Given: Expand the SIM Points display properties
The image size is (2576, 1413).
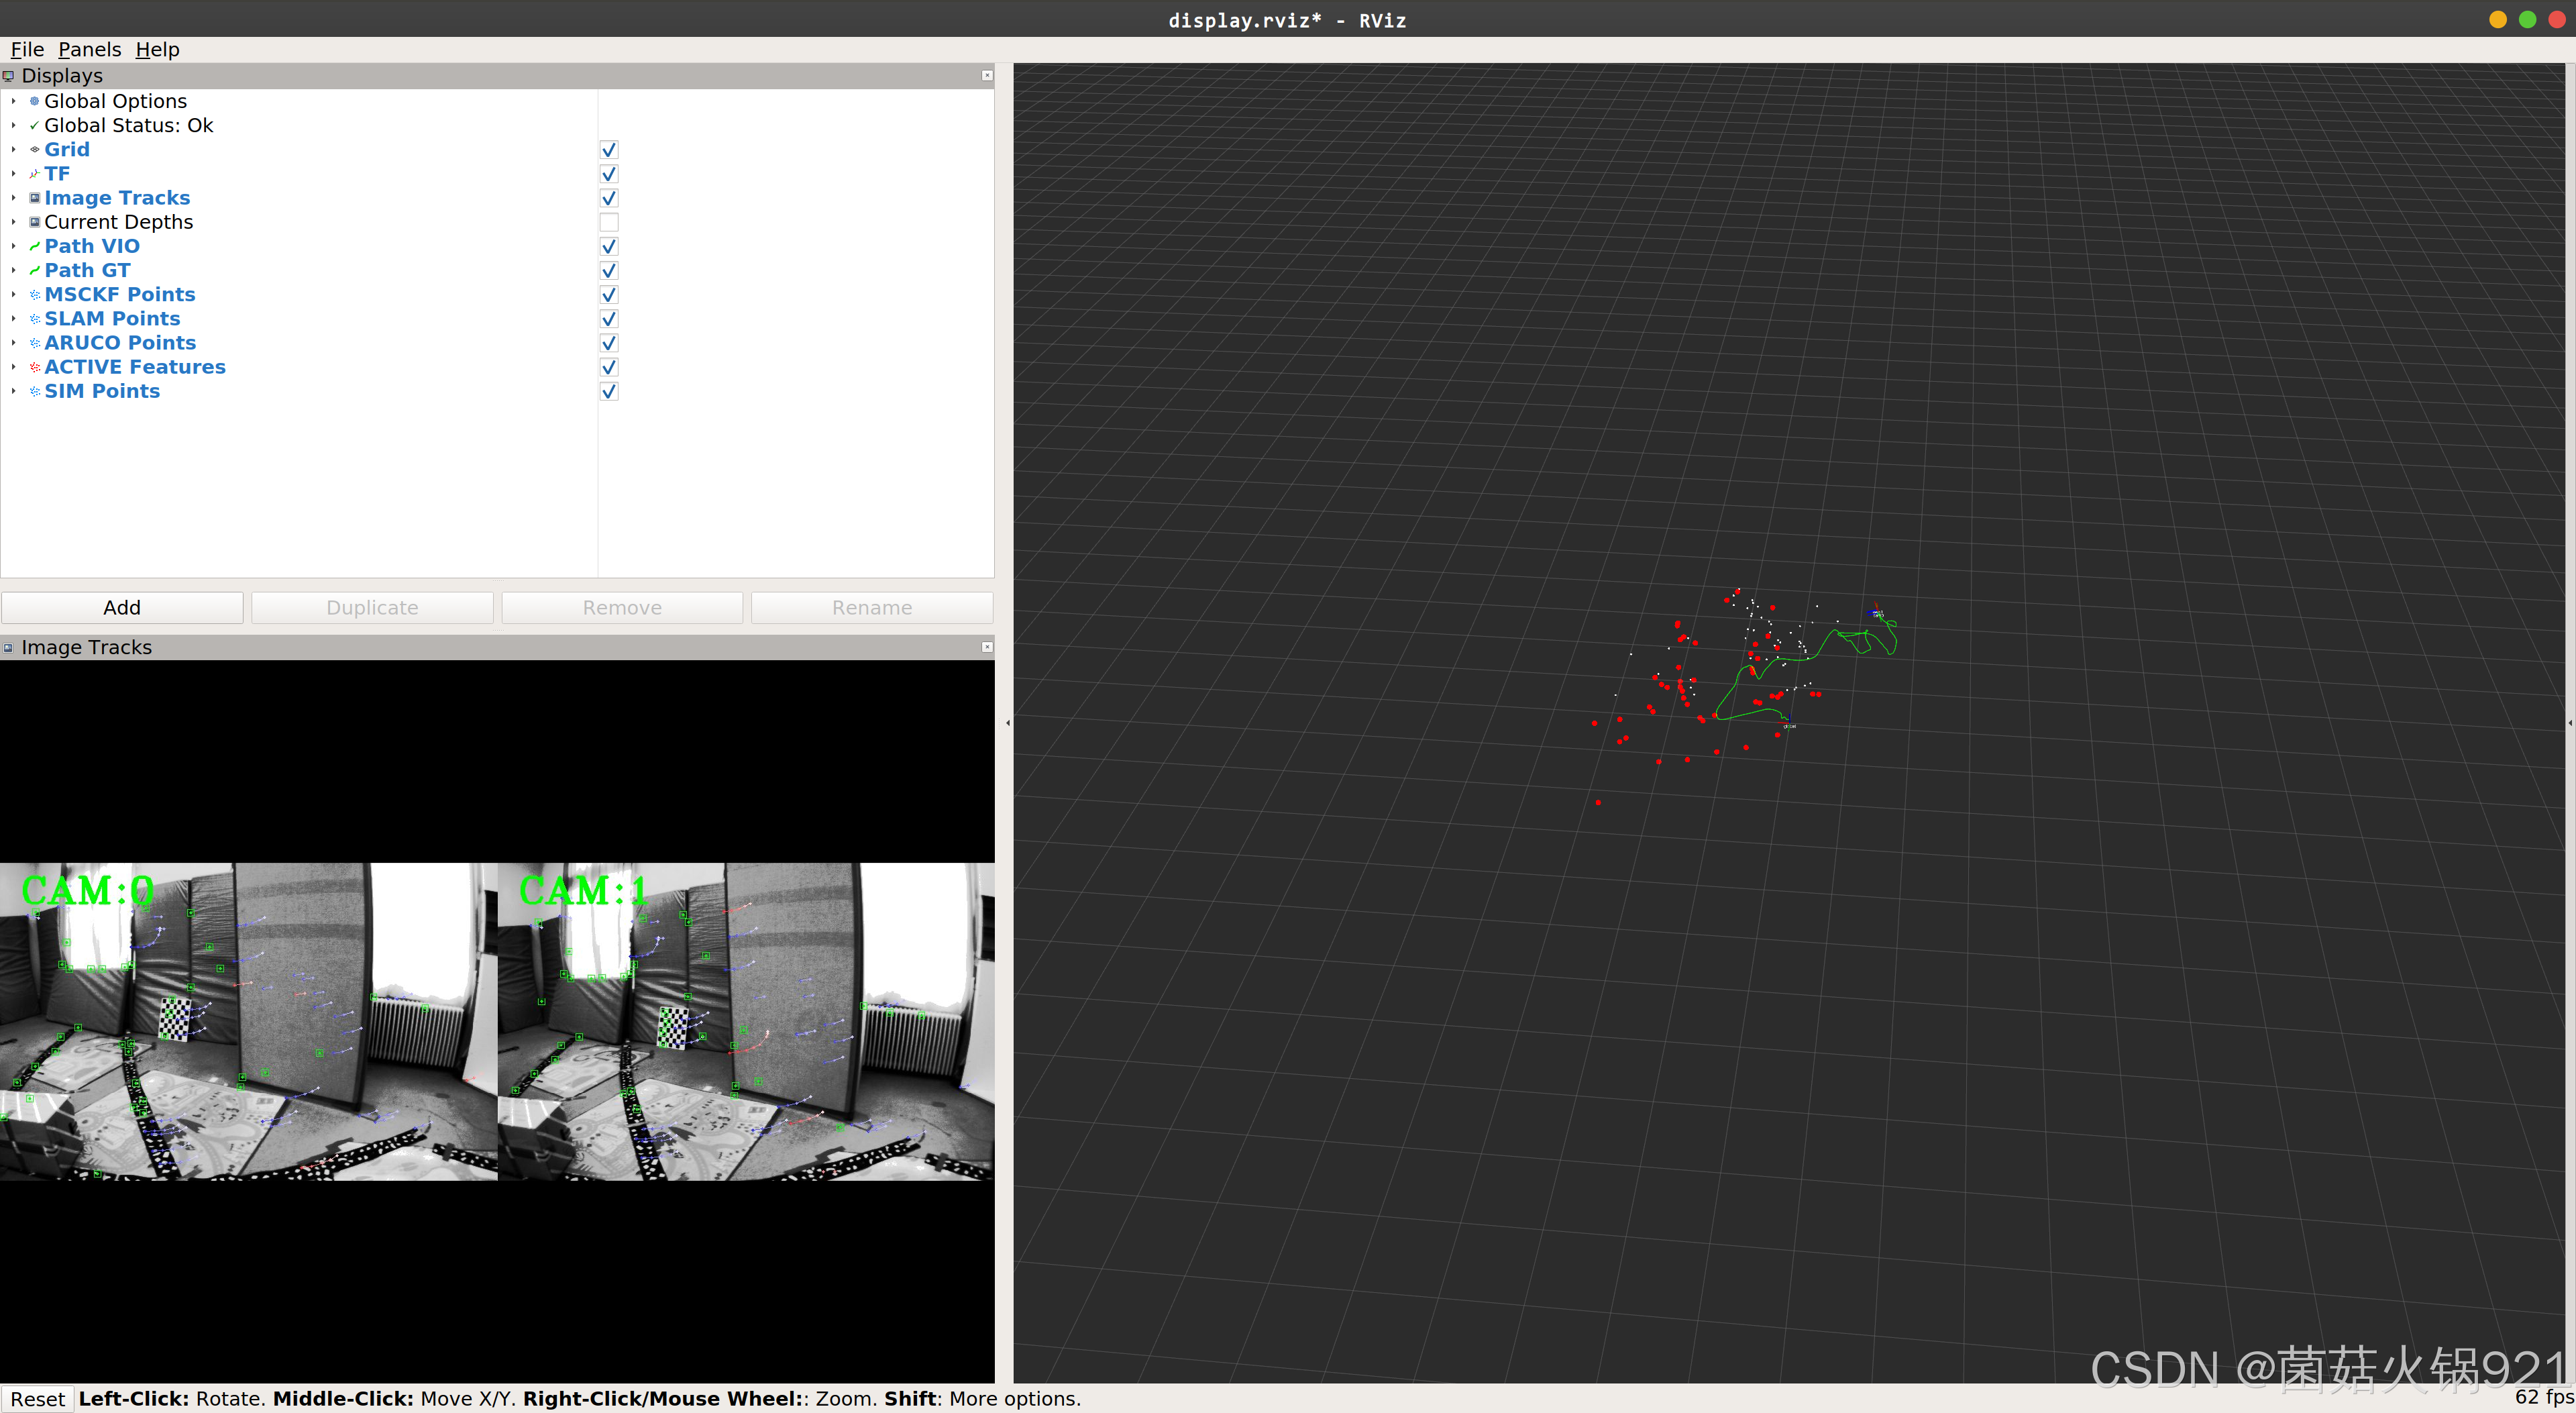Looking at the screenshot, I should pos(13,391).
